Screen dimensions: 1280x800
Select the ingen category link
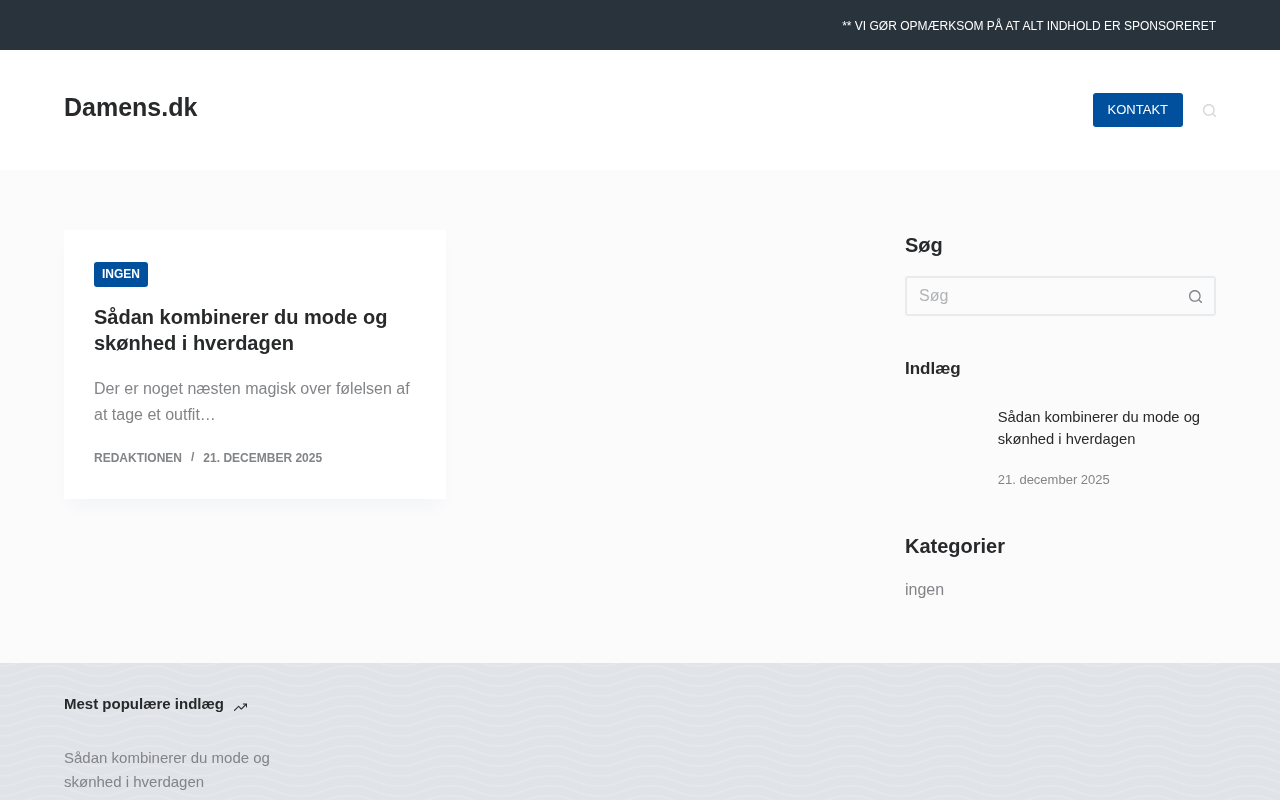(x=924, y=590)
